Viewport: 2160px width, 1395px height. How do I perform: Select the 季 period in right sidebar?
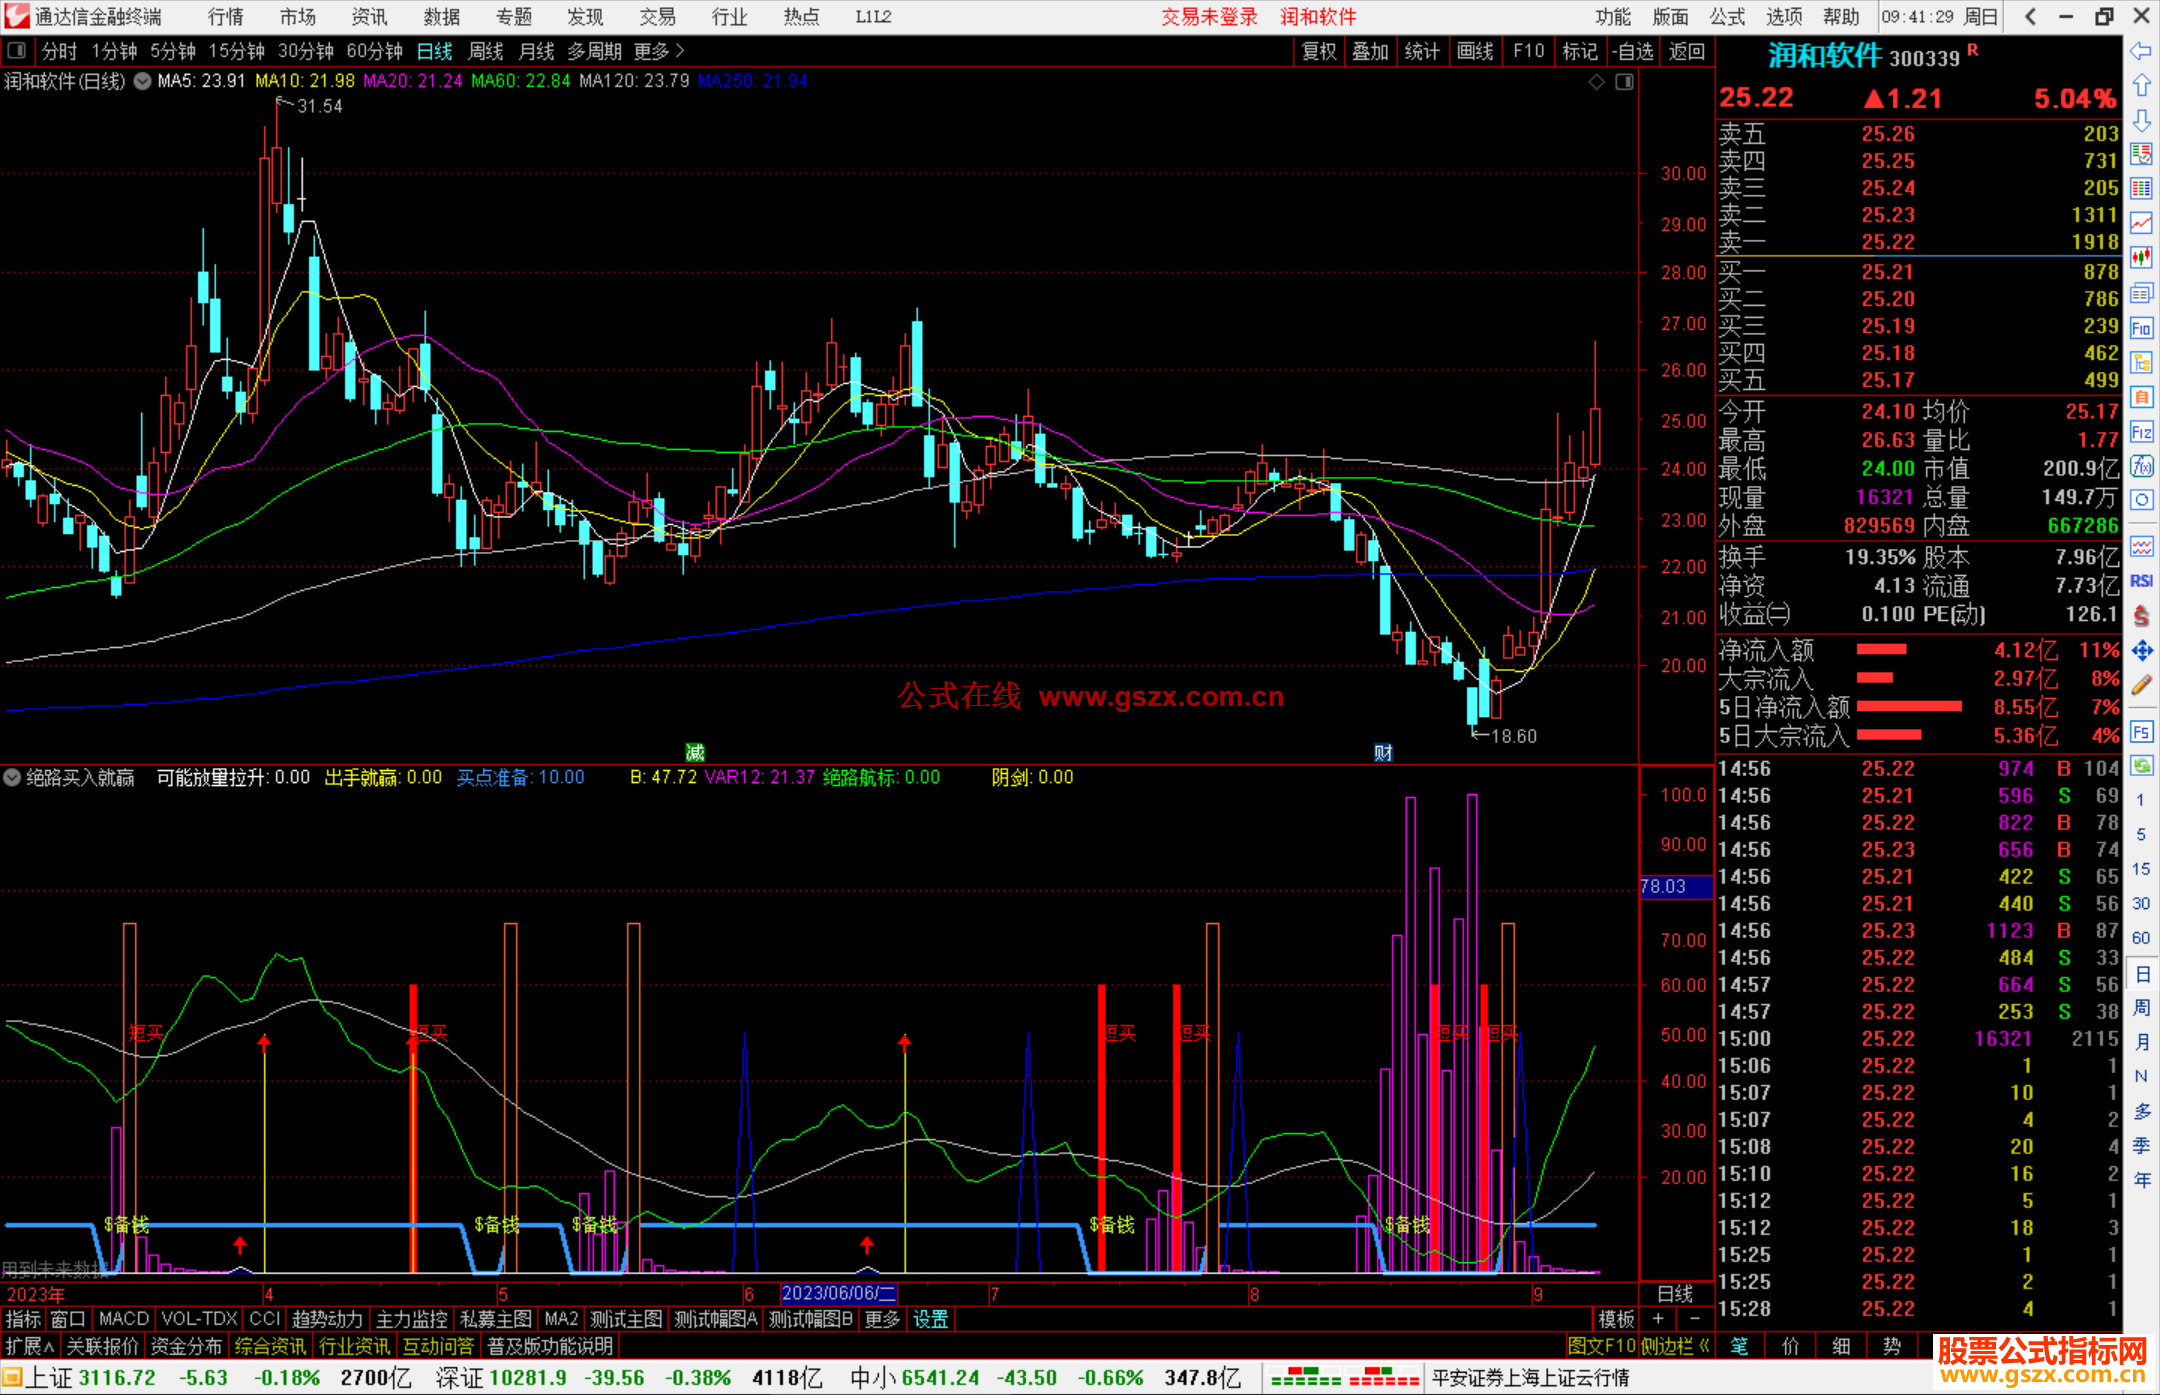[2141, 1145]
